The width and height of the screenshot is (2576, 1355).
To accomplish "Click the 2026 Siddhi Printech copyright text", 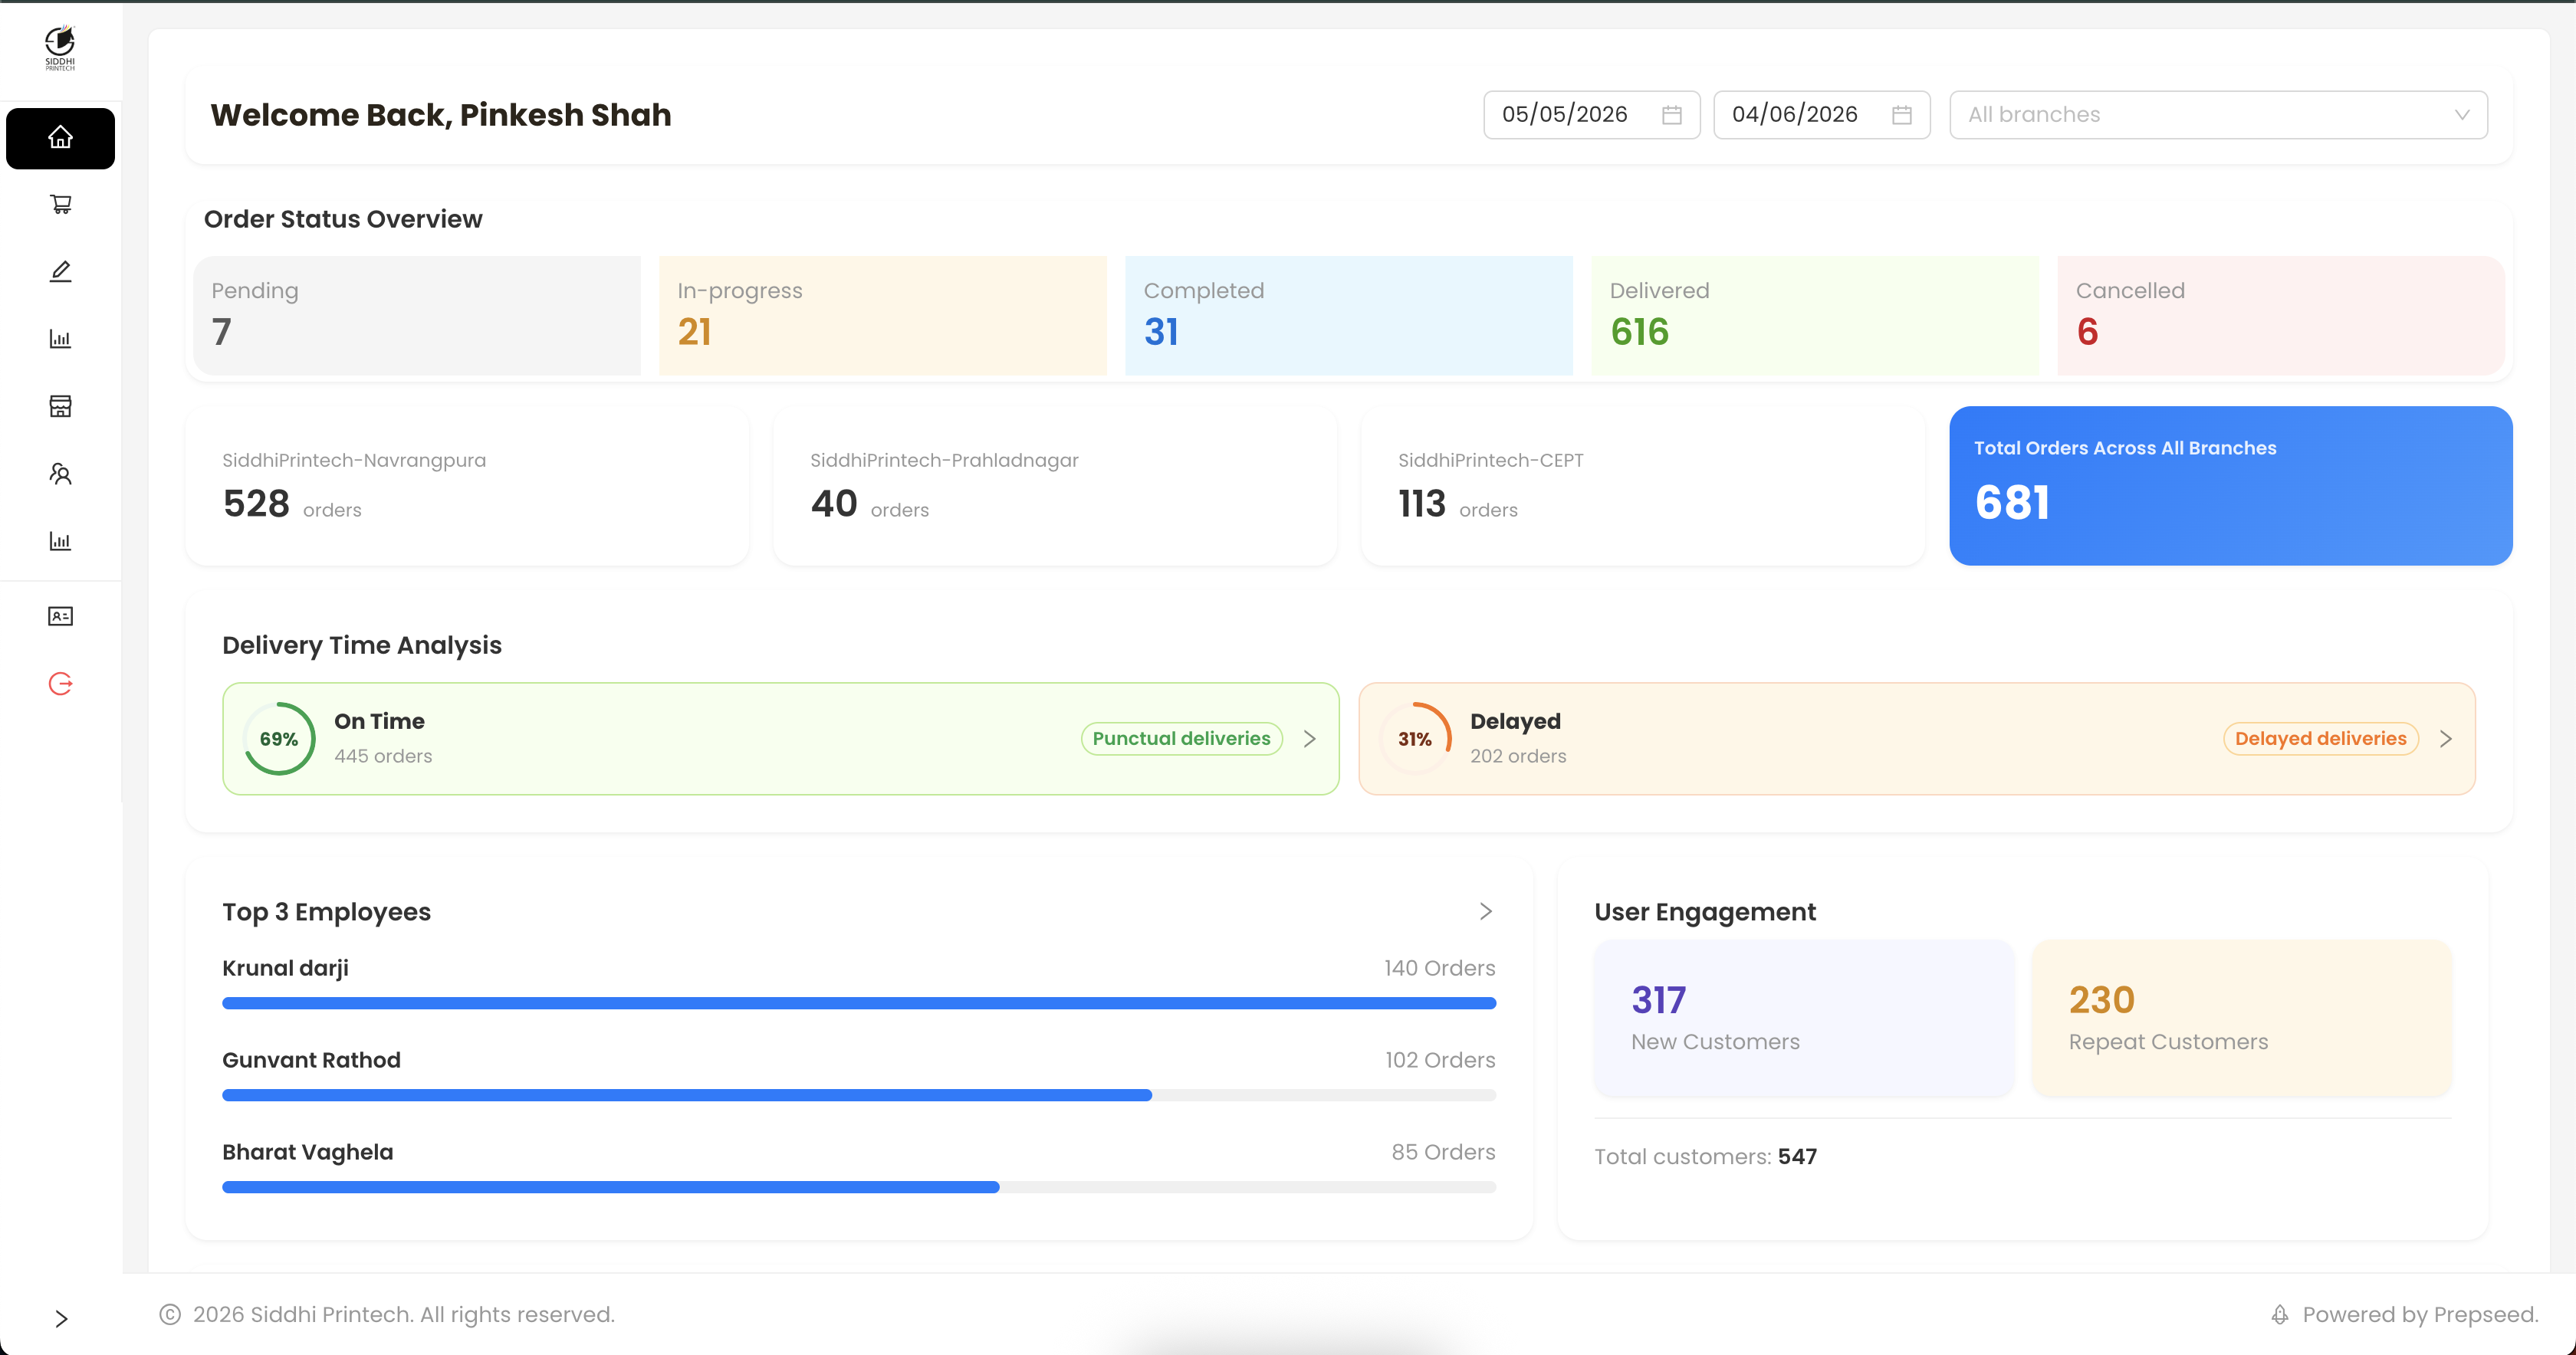I will point(404,1315).
